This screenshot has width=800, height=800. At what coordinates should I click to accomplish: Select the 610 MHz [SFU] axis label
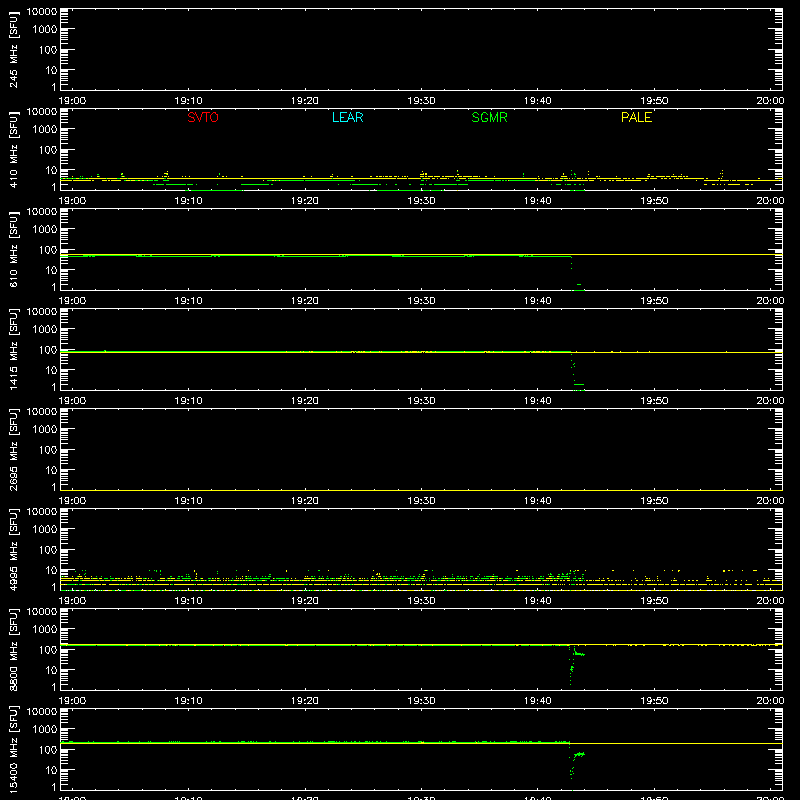point(14,249)
